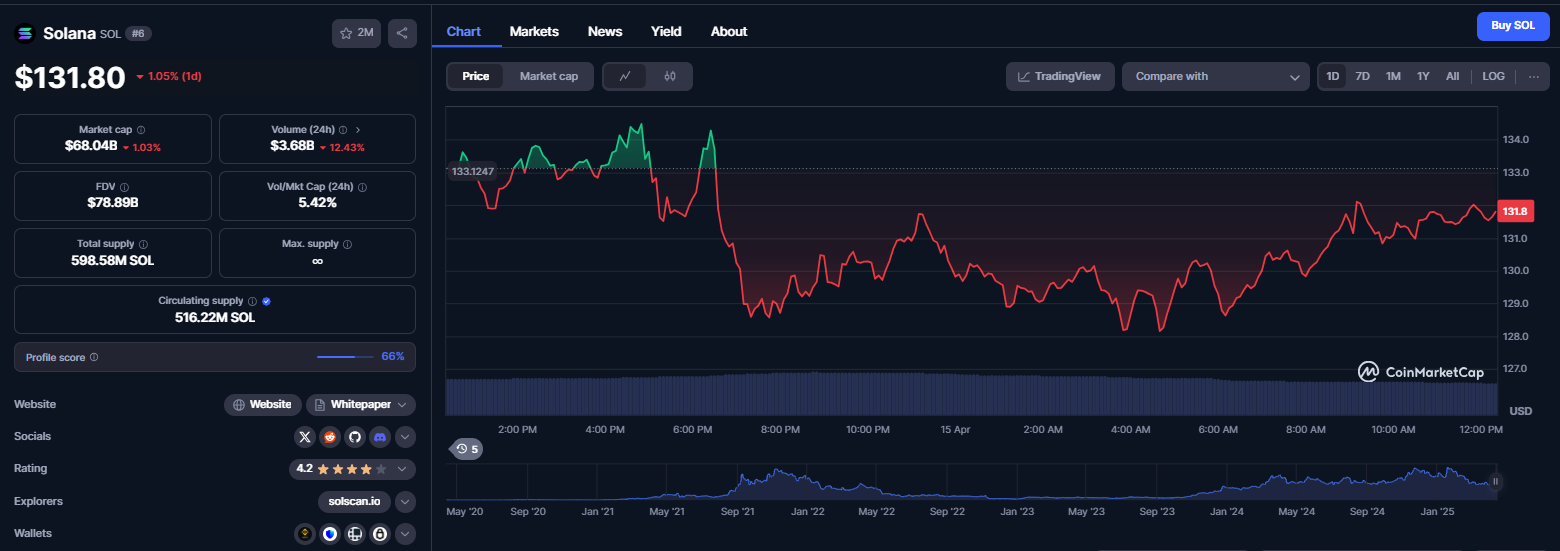This screenshot has height=551, width=1560.
Task: Open the X (Twitter) social icon
Action: (305, 437)
